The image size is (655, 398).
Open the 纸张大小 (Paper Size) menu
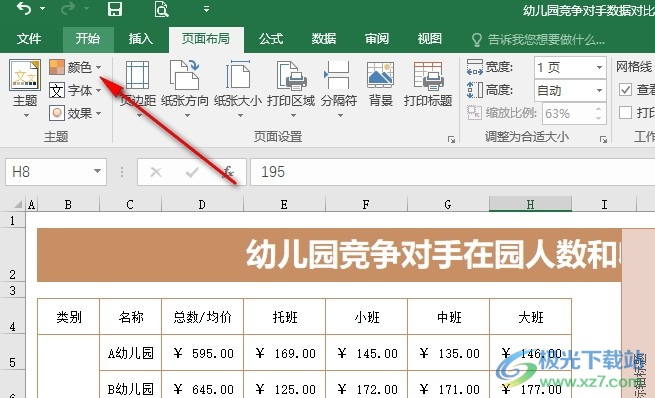238,89
